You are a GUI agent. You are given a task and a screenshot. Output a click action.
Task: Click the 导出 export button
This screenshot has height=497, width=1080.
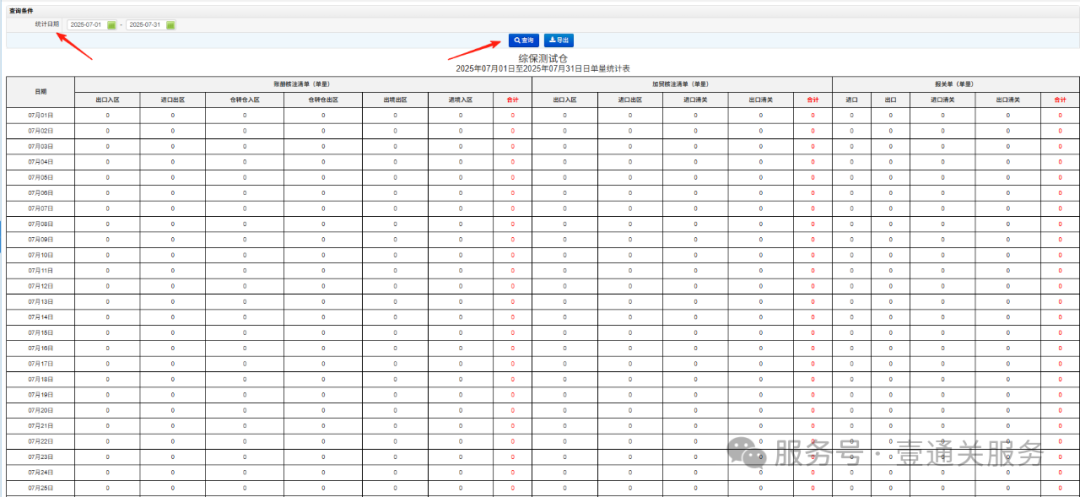pos(560,40)
